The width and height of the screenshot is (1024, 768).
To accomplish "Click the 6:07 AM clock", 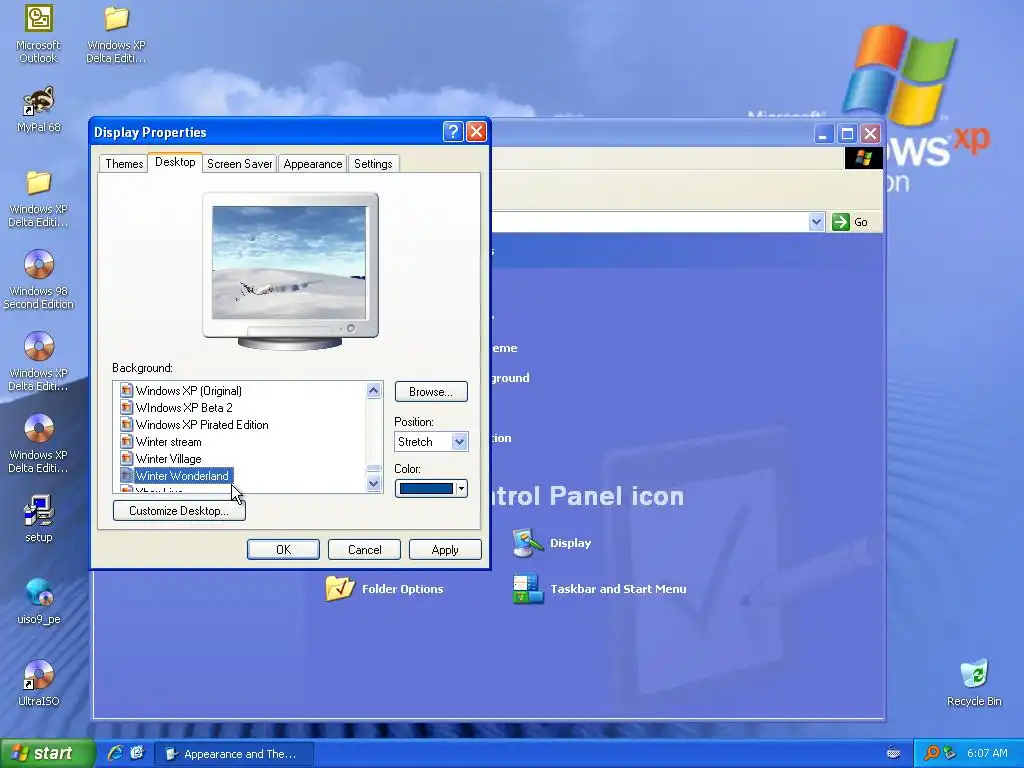I will 987,753.
